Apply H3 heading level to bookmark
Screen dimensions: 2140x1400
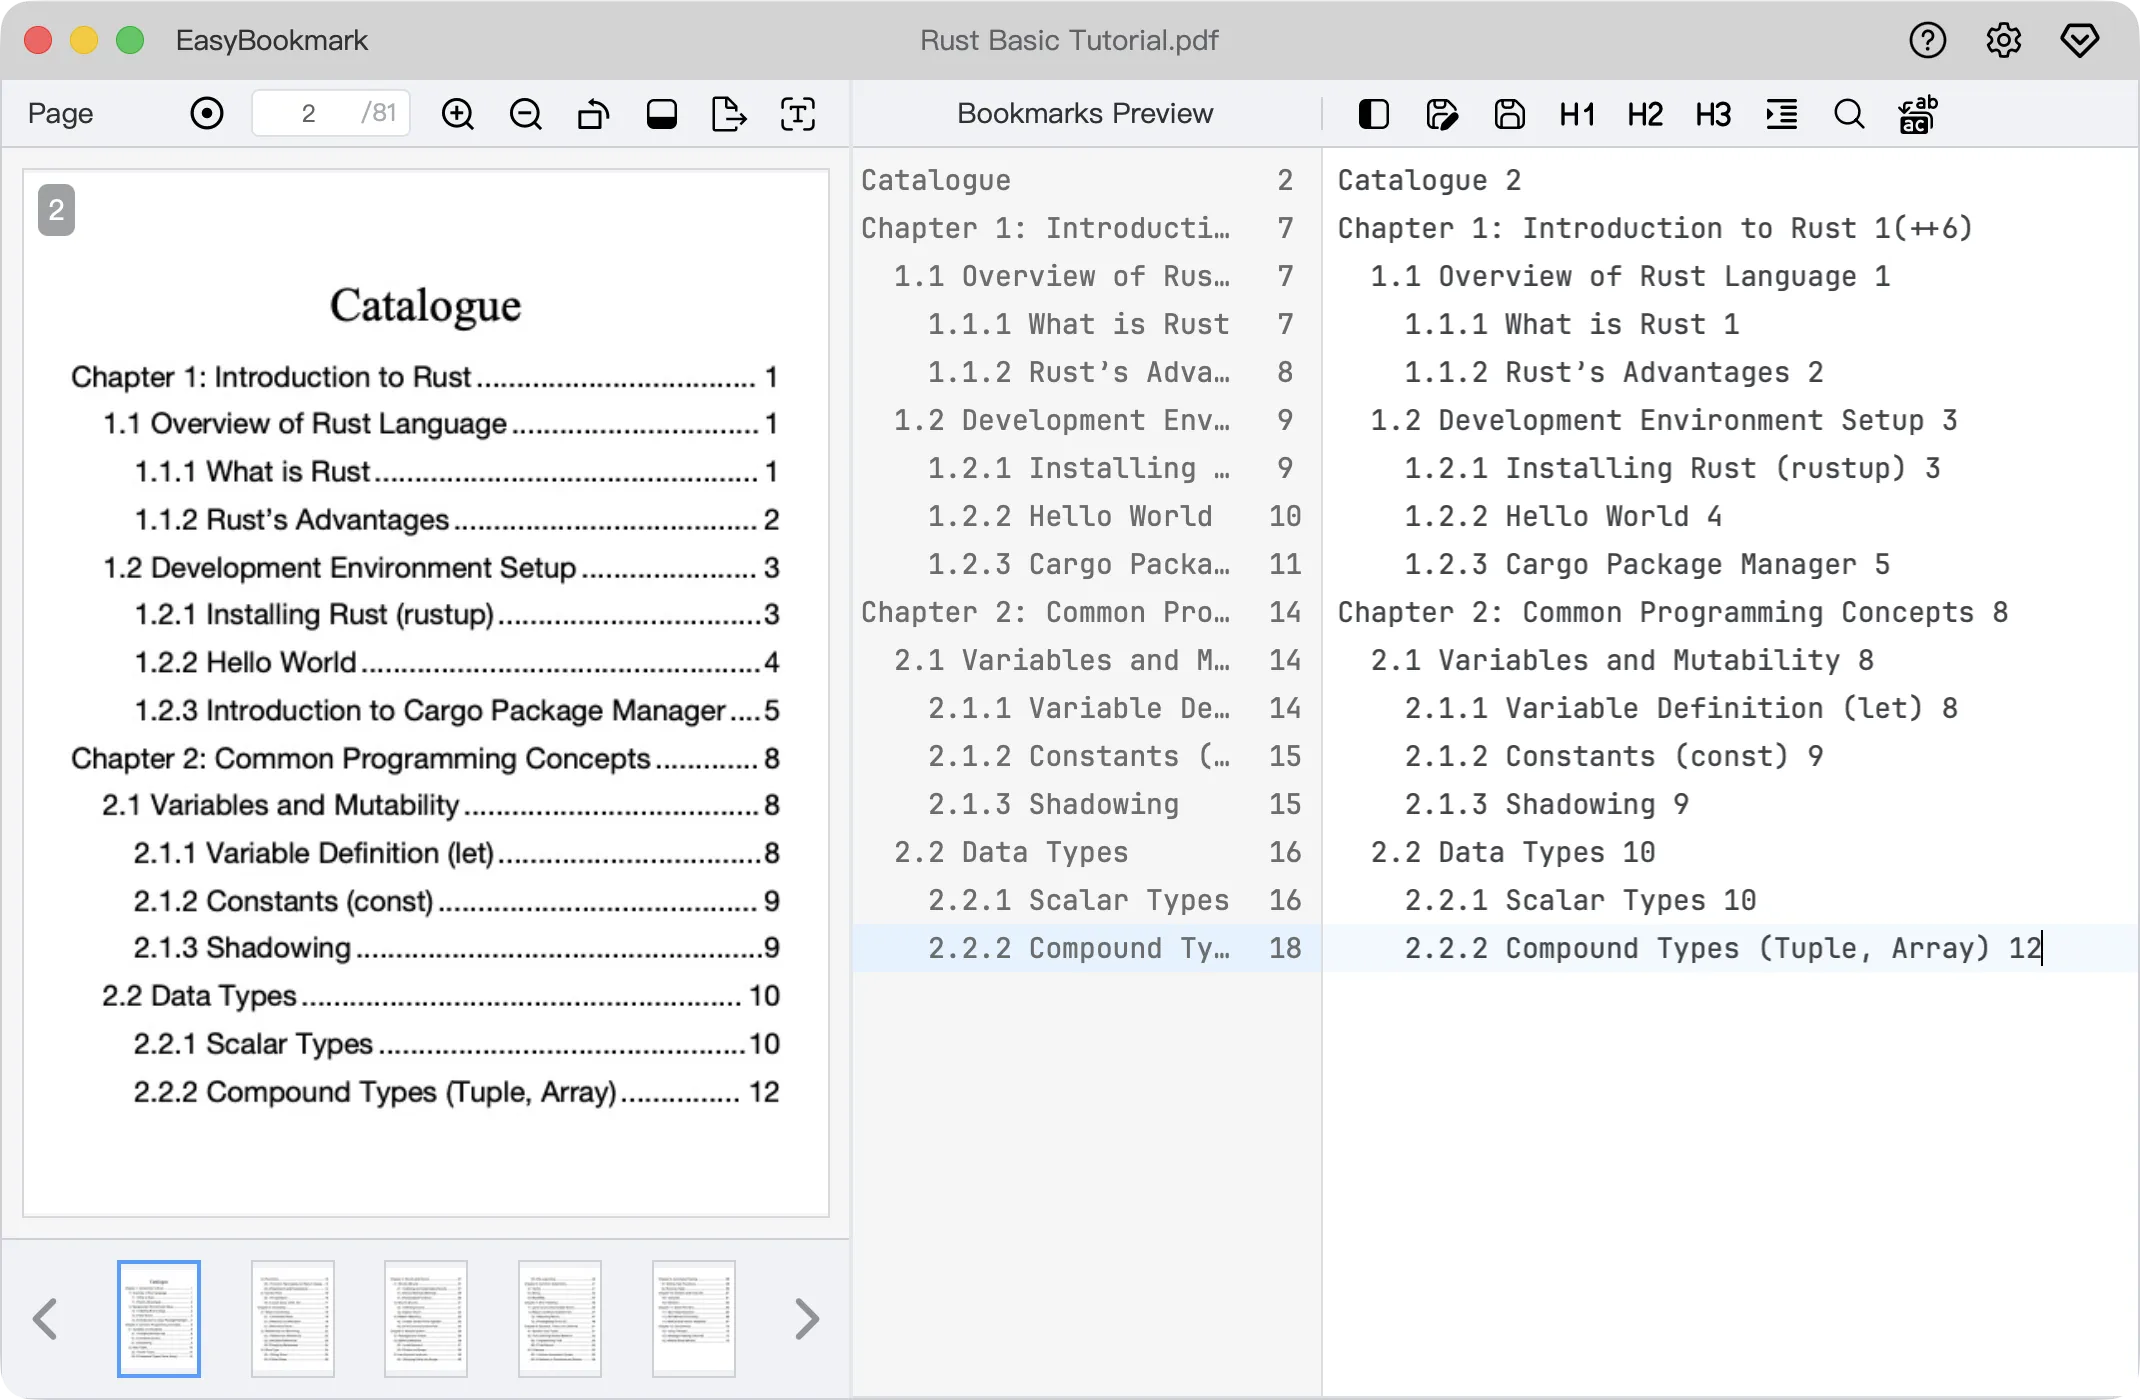tap(1712, 113)
